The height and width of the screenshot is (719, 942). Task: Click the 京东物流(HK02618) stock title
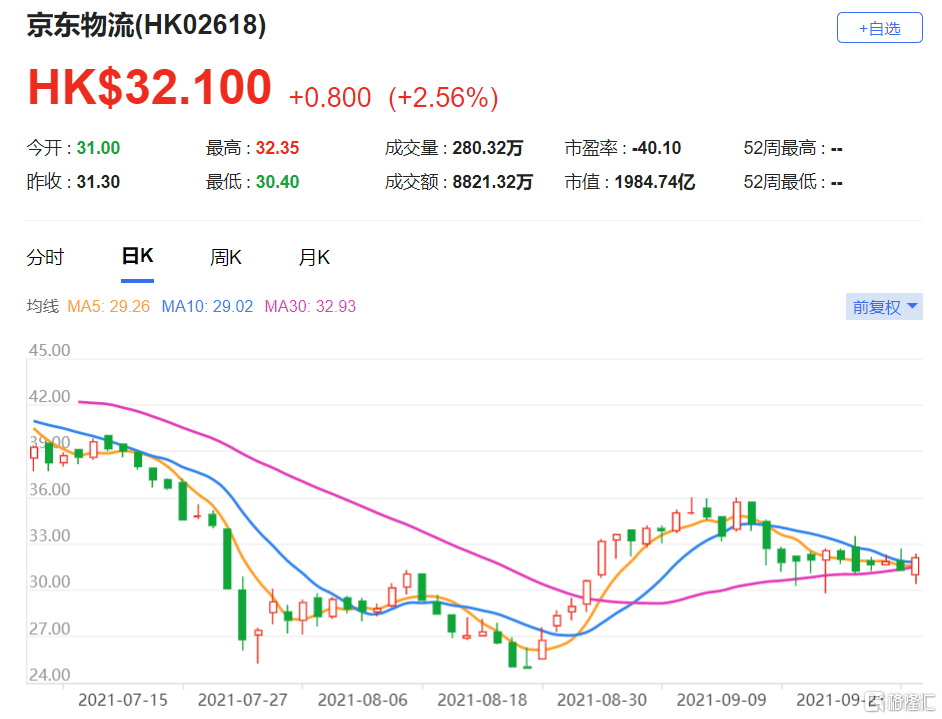(x=146, y=26)
